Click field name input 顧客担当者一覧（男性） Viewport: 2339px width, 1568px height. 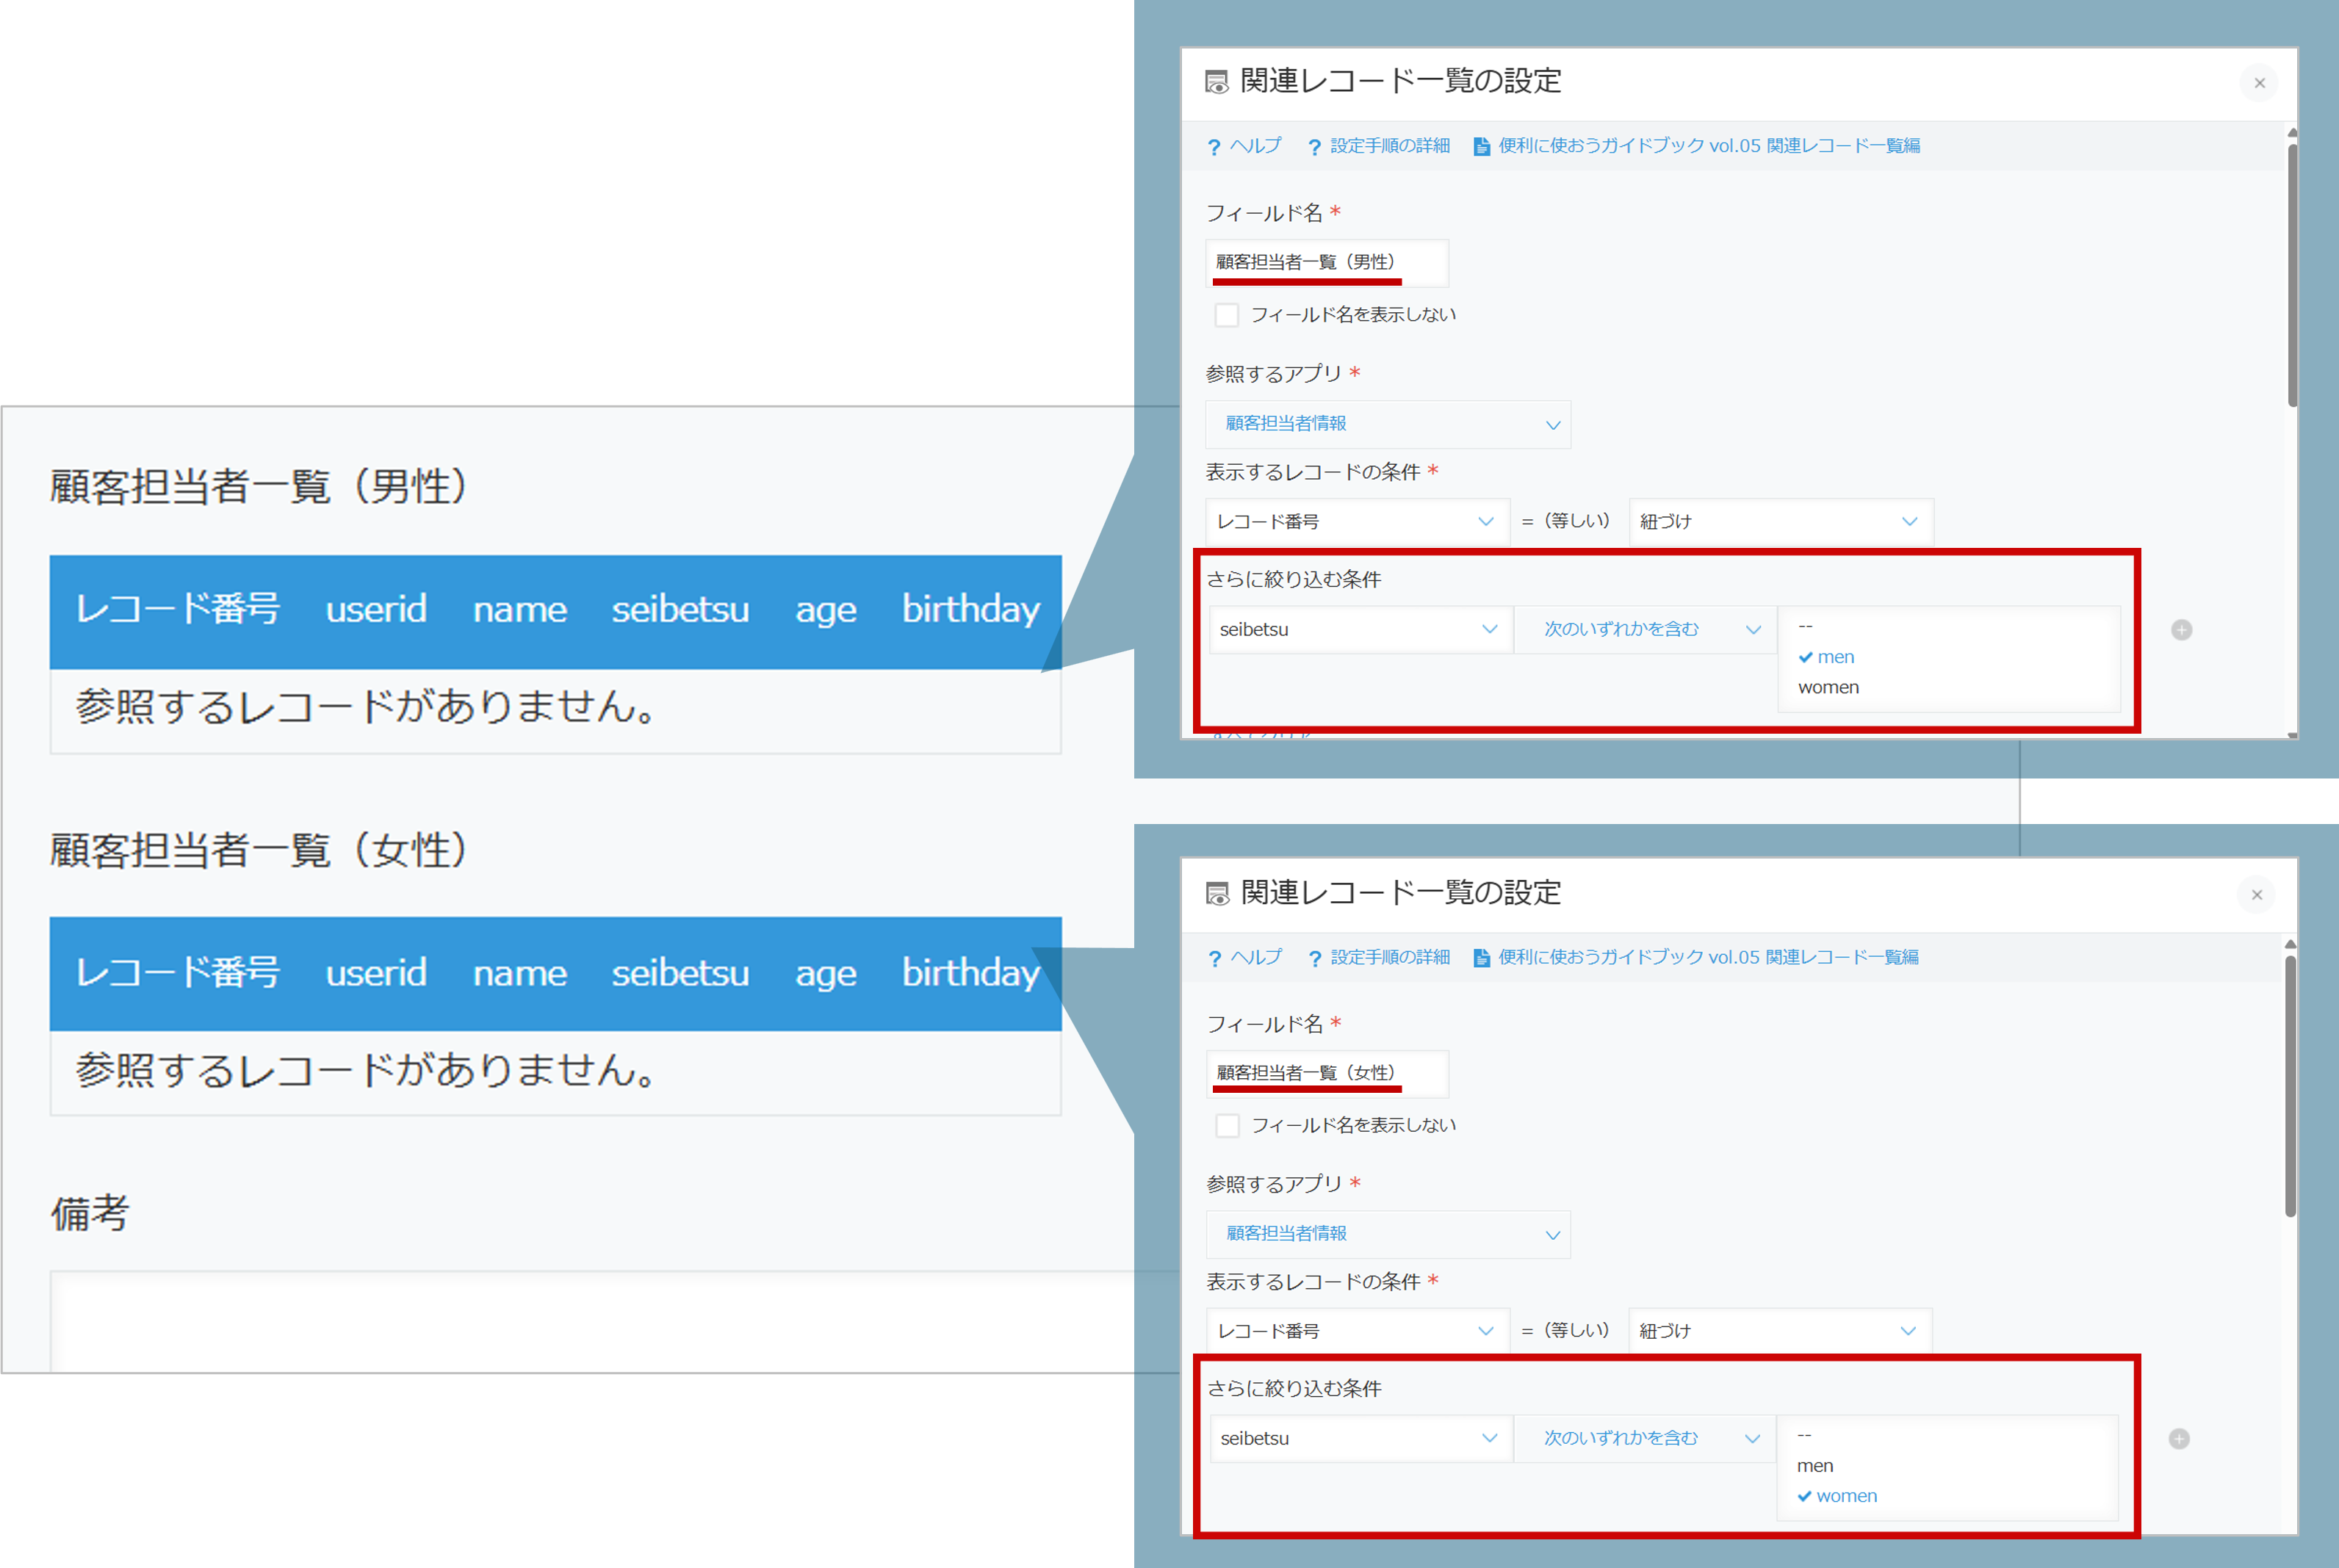[x=1327, y=263]
